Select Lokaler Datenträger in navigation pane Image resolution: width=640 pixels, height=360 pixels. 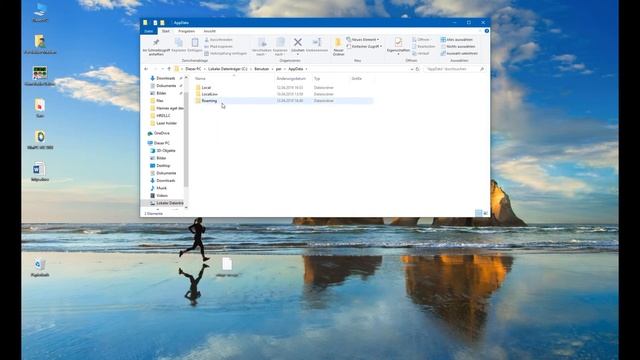tap(162, 203)
